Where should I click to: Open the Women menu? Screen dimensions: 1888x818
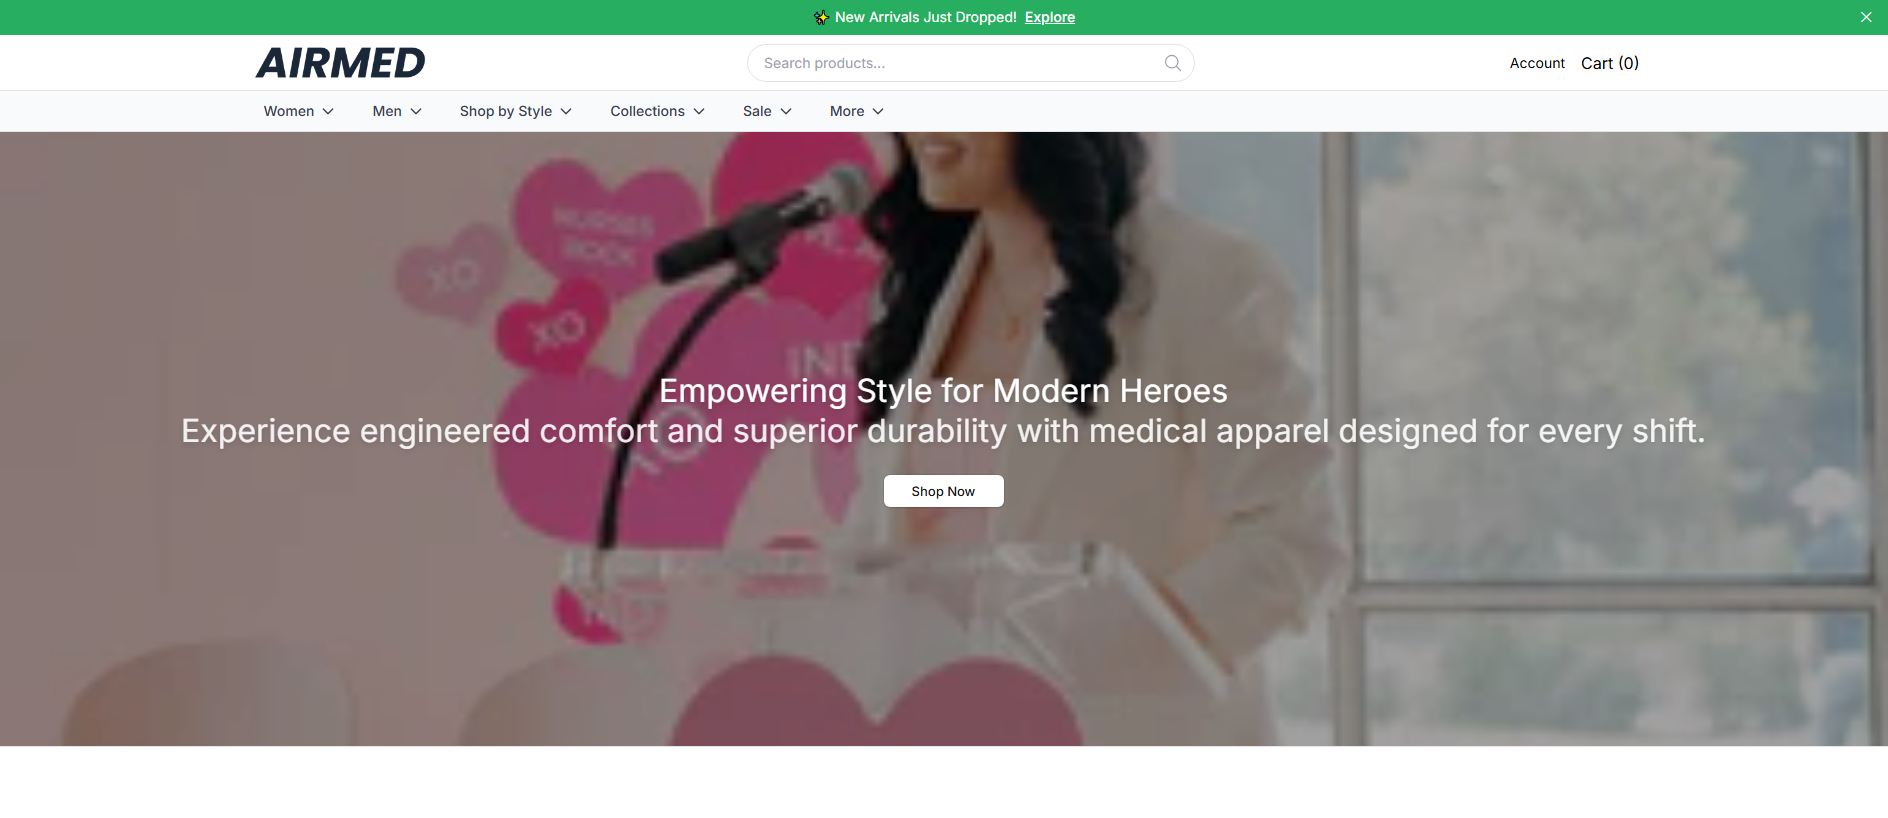coord(298,111)
